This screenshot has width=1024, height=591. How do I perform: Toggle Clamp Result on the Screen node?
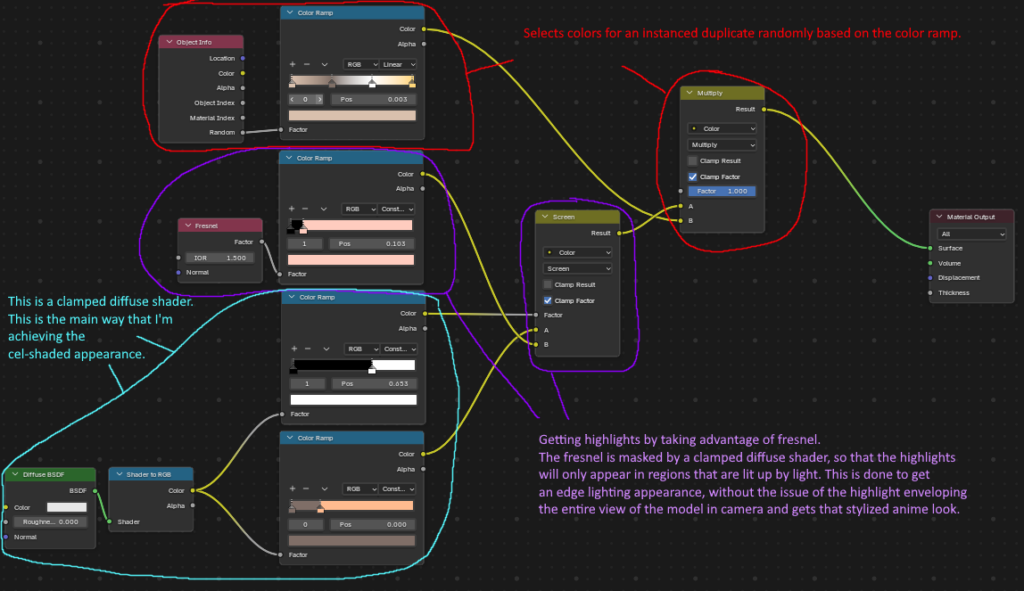(x=548, y=284)
